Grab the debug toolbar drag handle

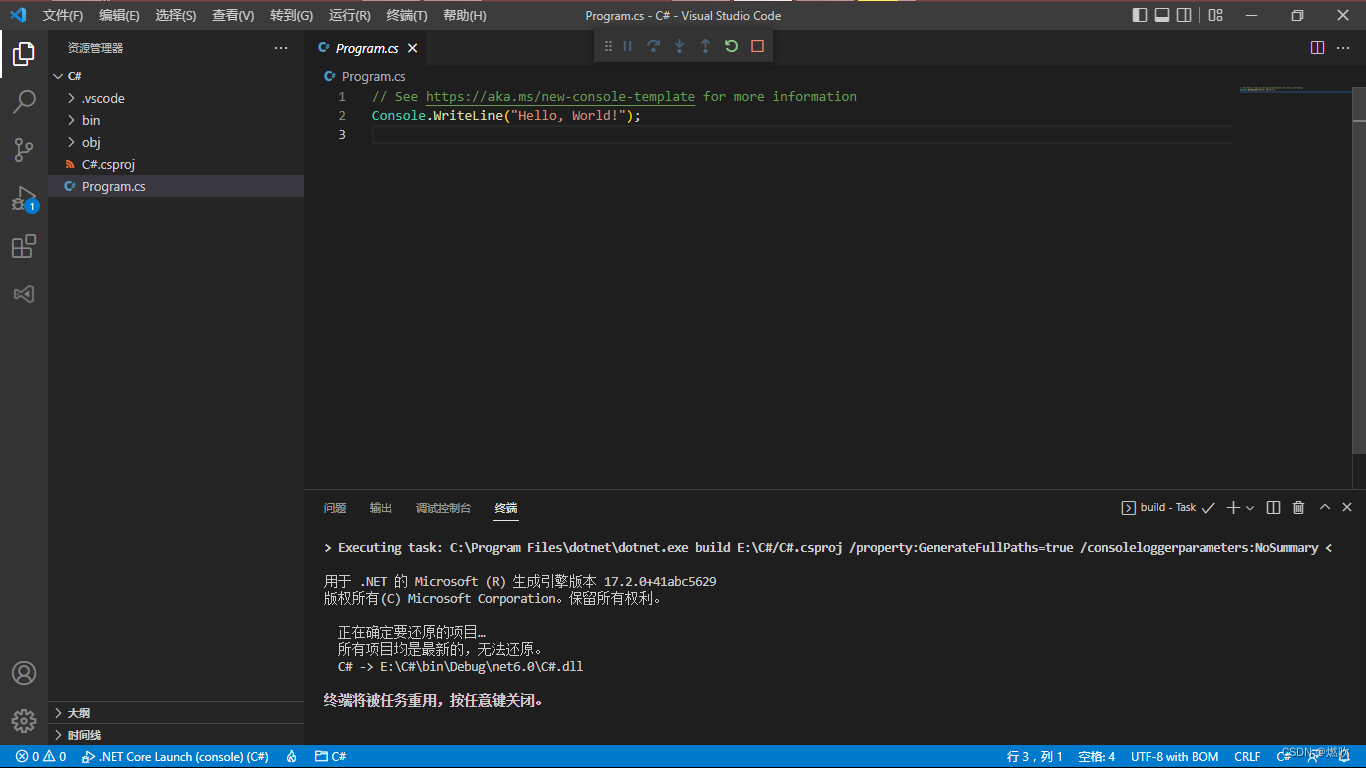pos(607,46)
